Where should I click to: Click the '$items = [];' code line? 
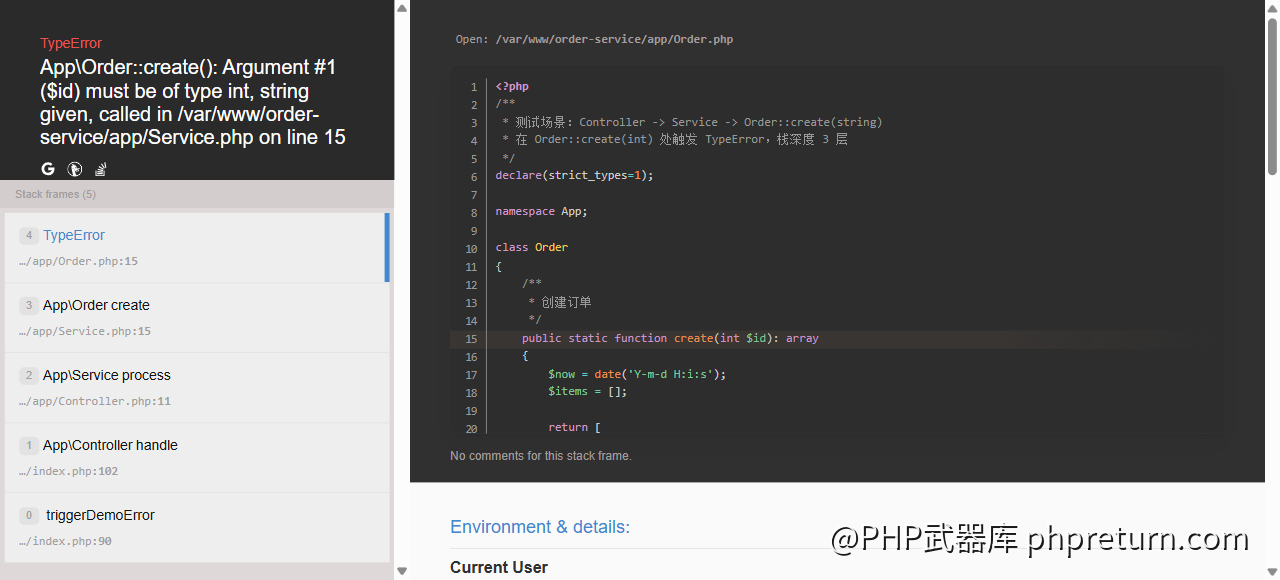(x=587, y=391)
